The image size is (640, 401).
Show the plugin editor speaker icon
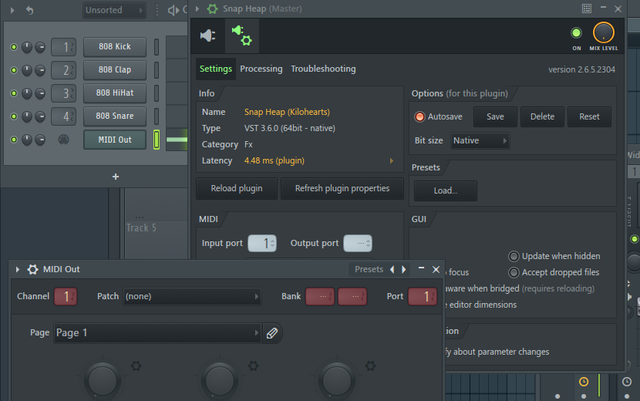[208, 36]
